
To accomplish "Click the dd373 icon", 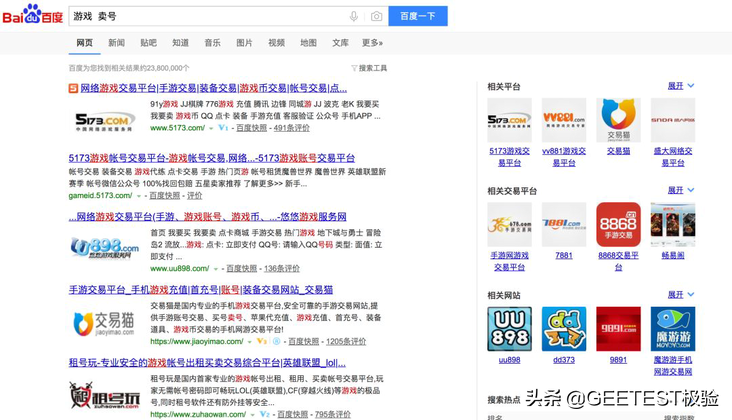I will (x=564, y=329).
